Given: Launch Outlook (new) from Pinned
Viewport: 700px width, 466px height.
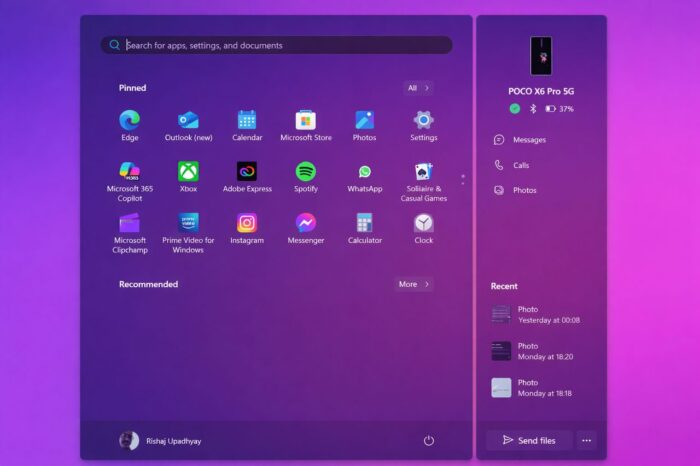Looking at the screenshot, I should coord(188,125).
